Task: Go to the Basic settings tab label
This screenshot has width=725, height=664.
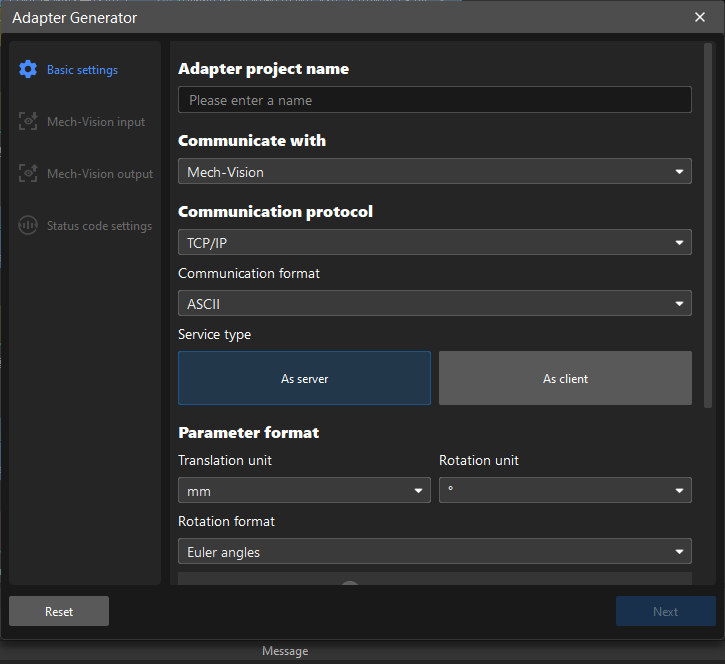Action: pyautogui.click(x=82, y=70)
